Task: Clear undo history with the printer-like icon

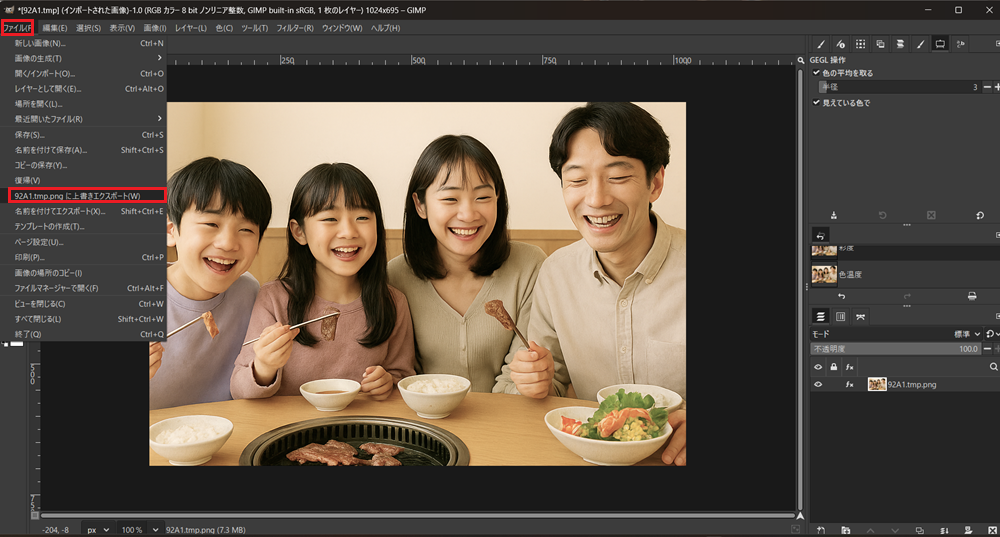Action: pos(972,297)
